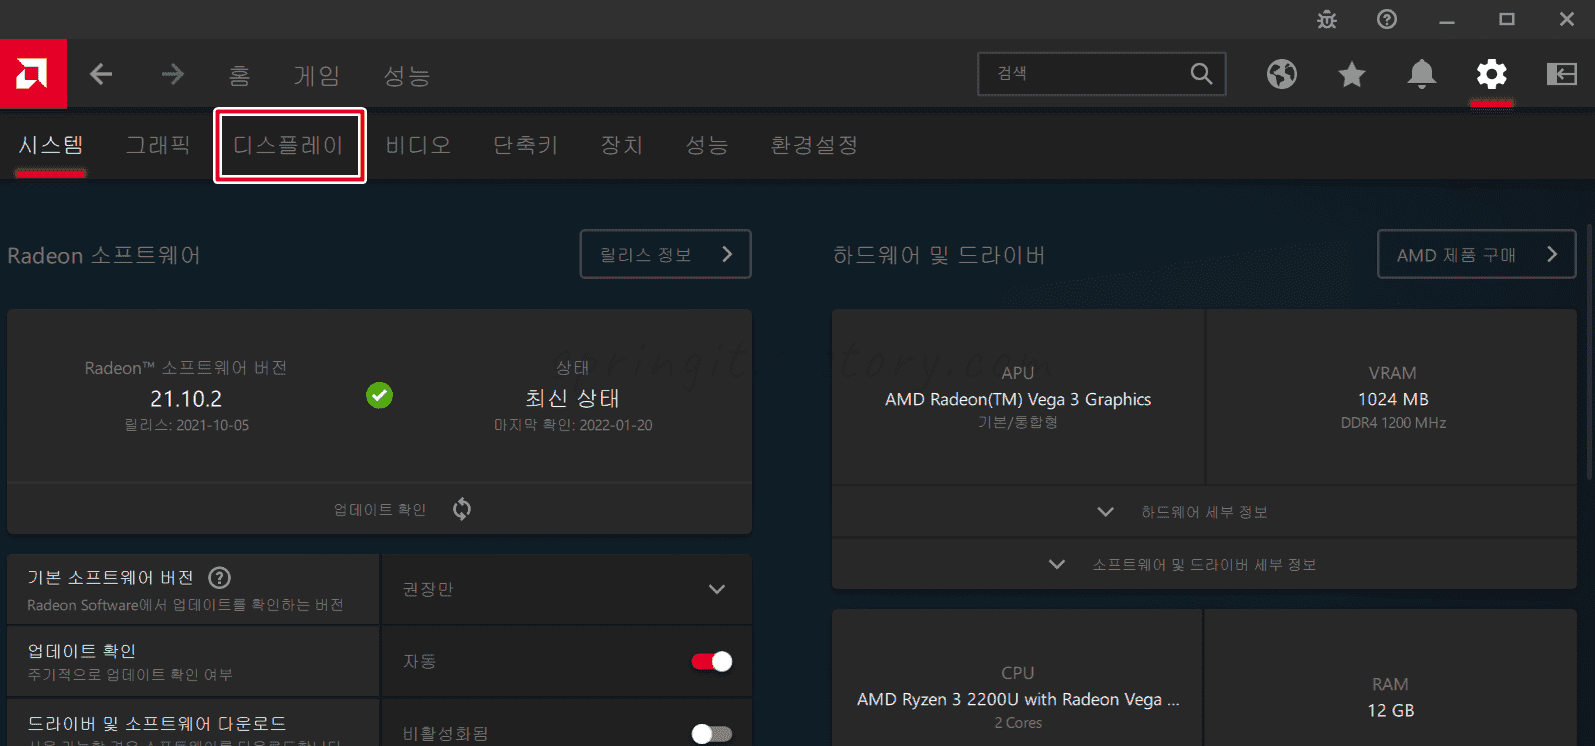Click the 릴리스: 2021-10-05 date text
Viewport: 1595px width, 746px height.
187,425
